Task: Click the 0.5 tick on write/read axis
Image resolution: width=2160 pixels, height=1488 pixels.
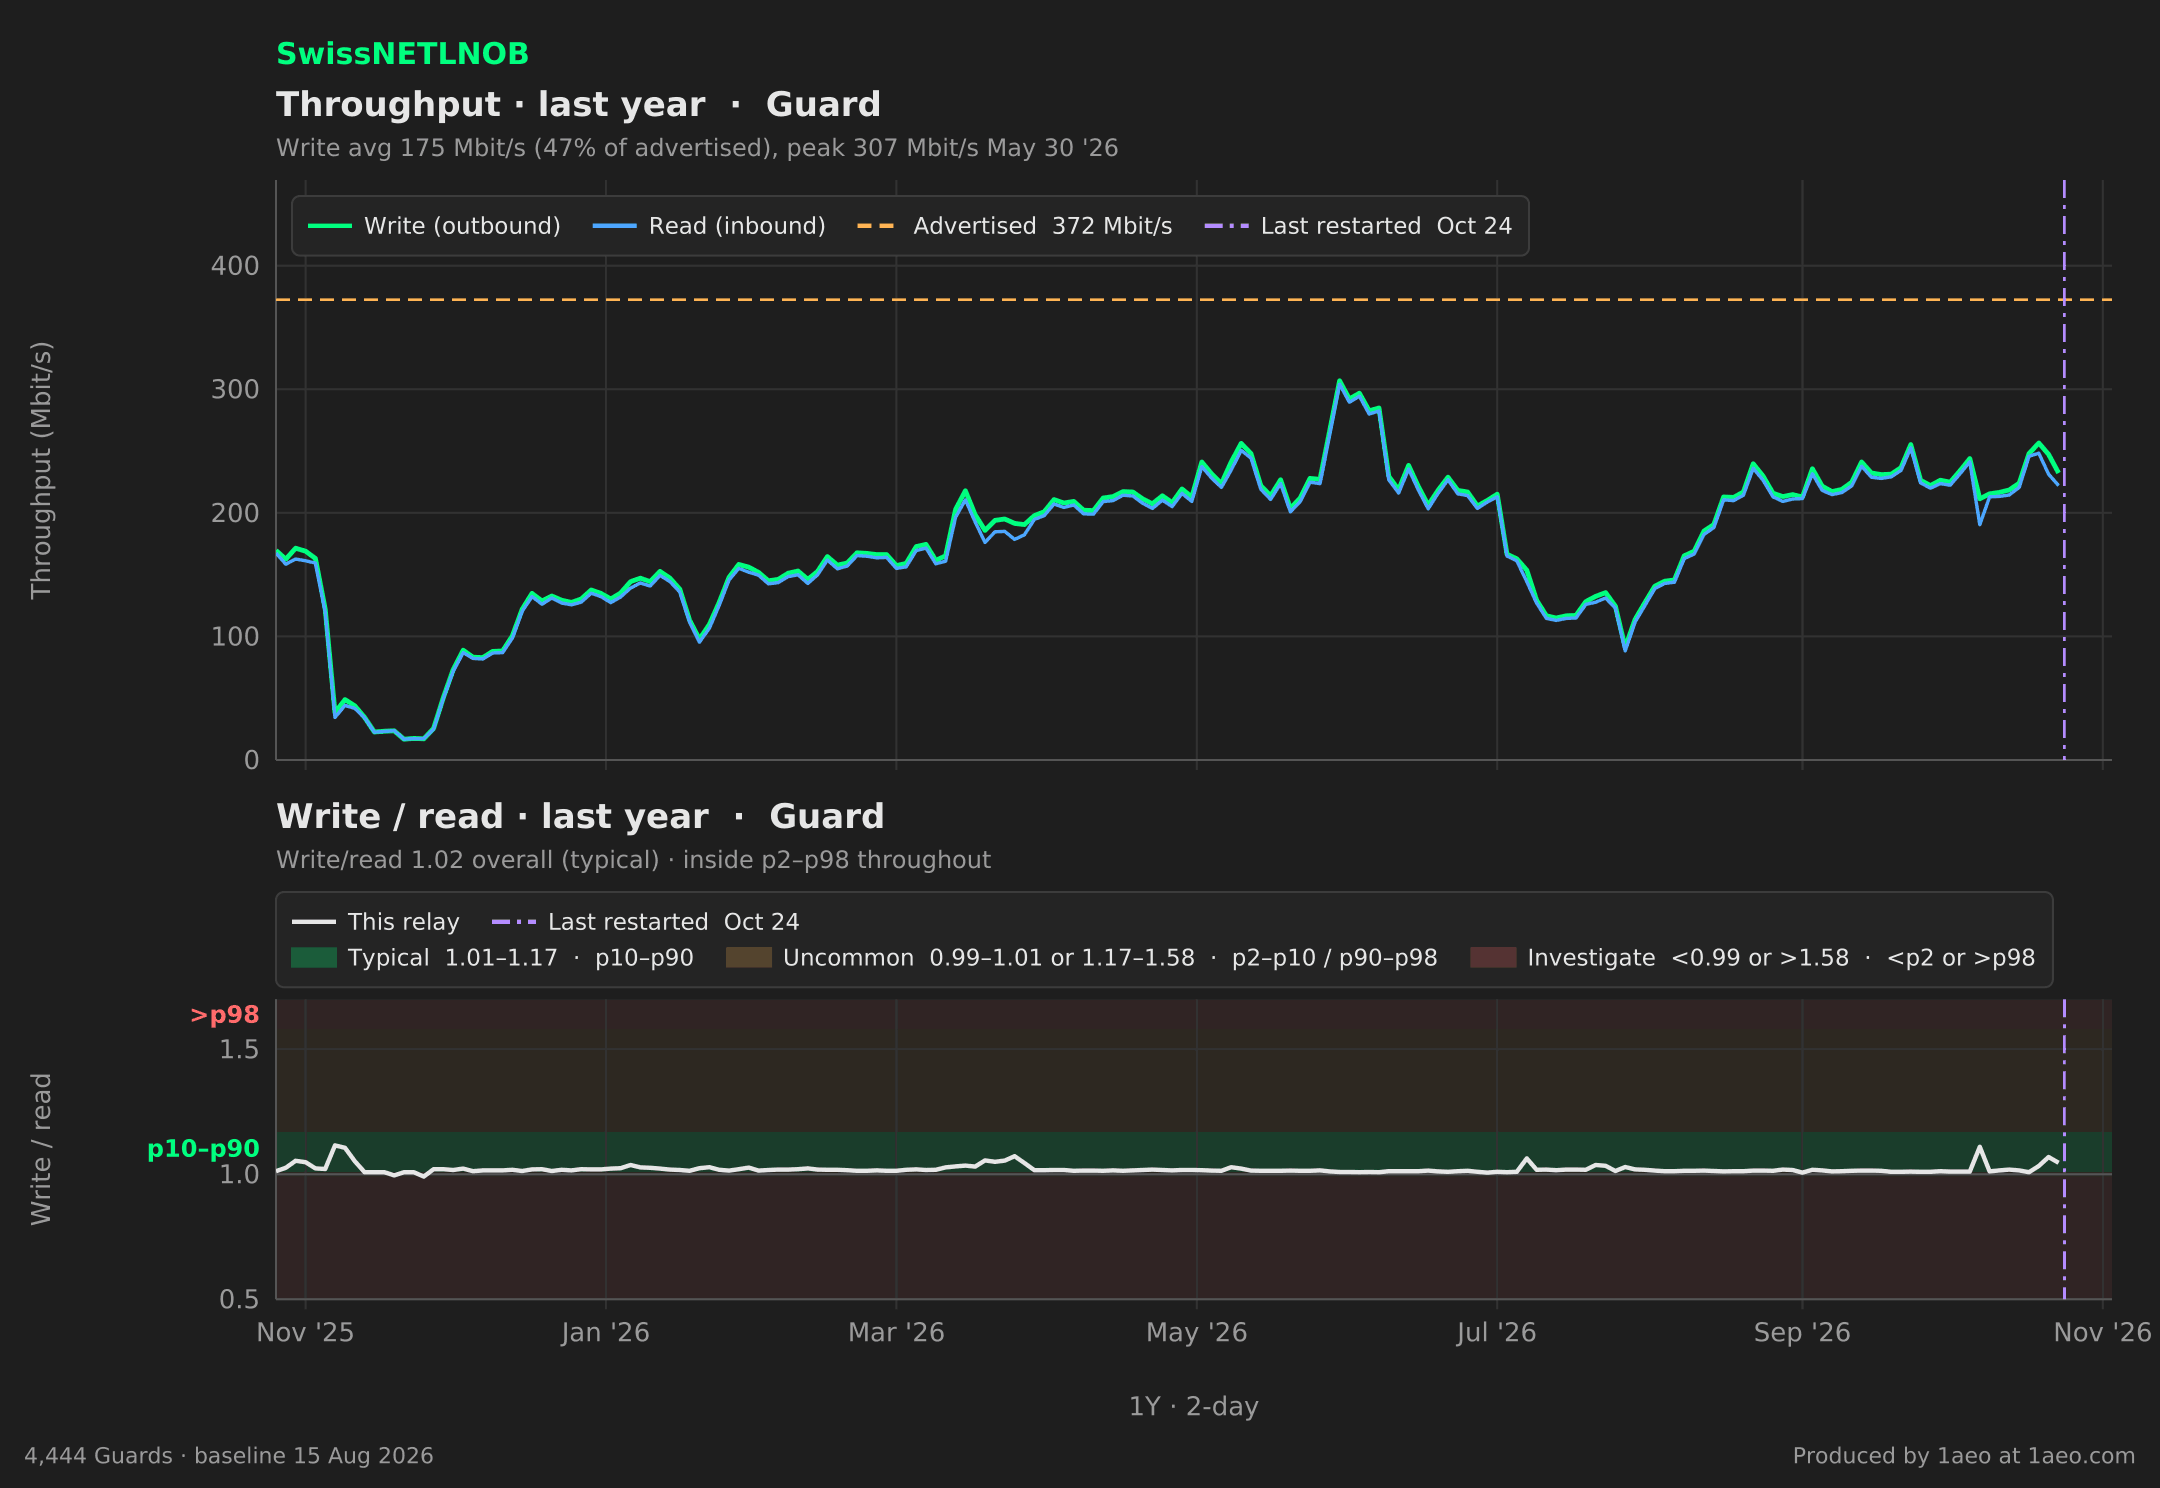Action: [239, 1299]
